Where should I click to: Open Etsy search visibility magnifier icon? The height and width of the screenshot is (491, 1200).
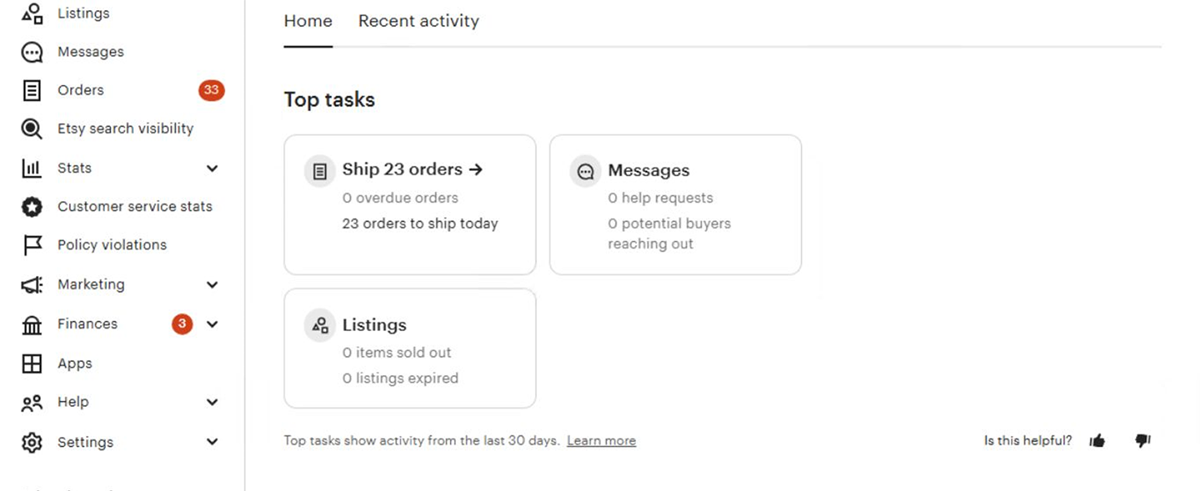tap(32, 129)
